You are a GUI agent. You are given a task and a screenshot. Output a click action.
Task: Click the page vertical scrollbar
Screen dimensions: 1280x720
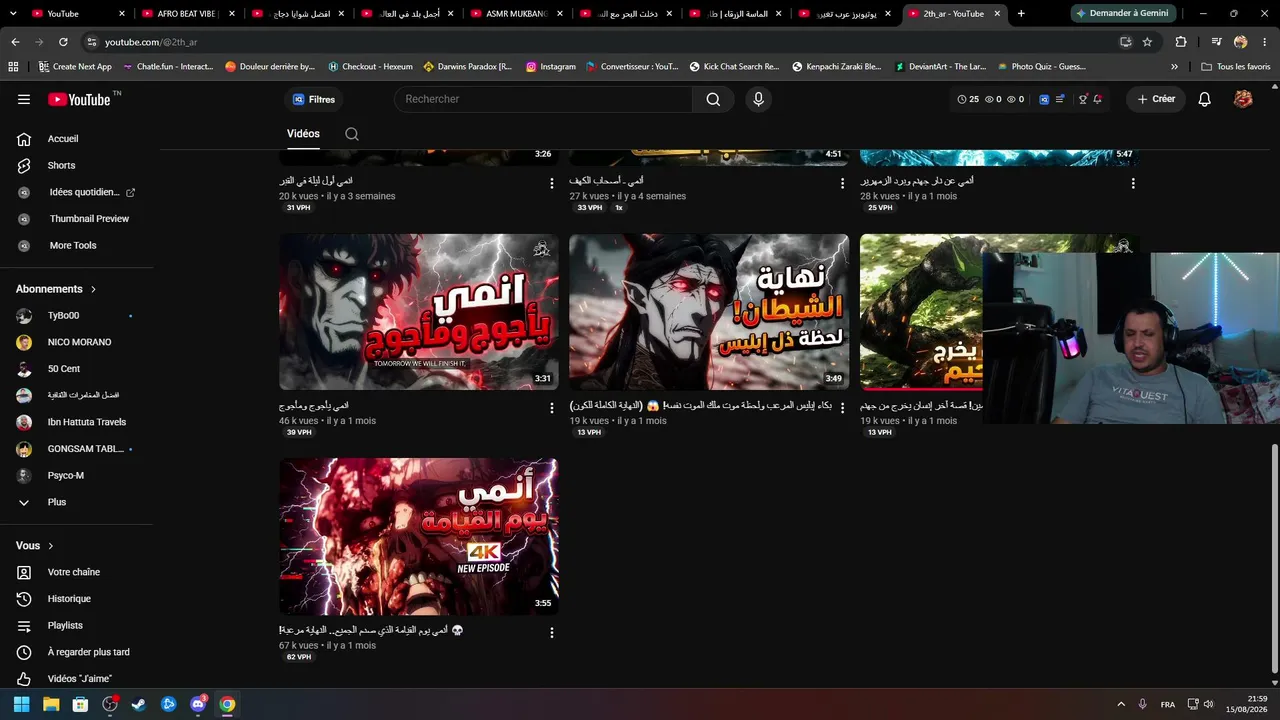[1273, 558]
